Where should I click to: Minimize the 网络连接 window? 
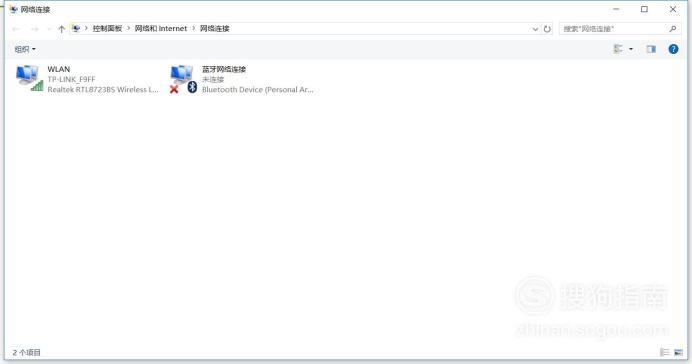(x=616, y=9)
